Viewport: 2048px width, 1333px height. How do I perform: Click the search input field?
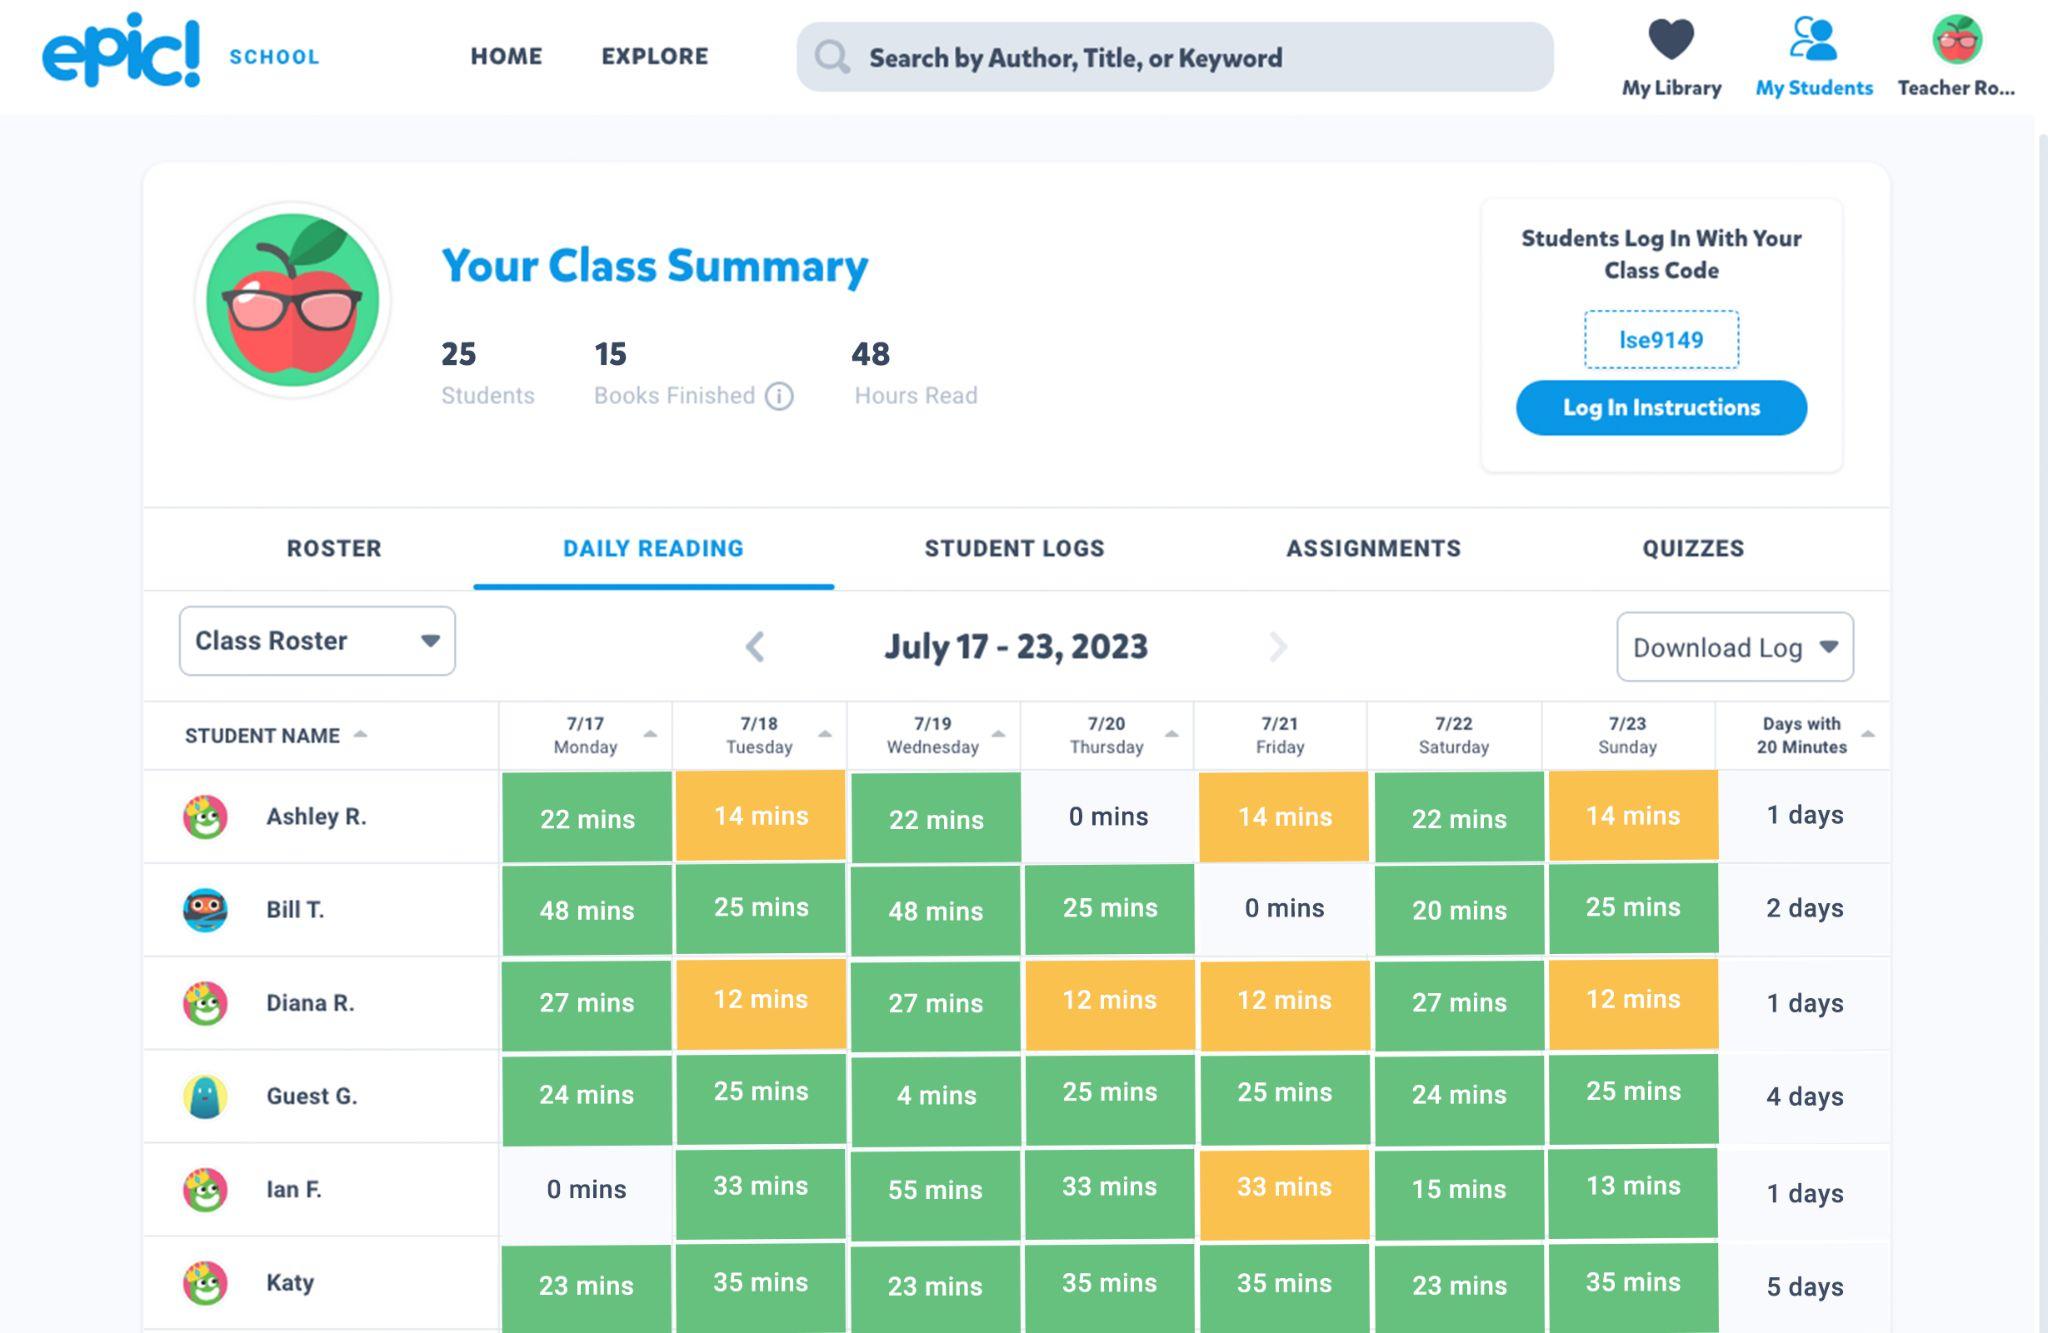click(x=1175, y=58)
